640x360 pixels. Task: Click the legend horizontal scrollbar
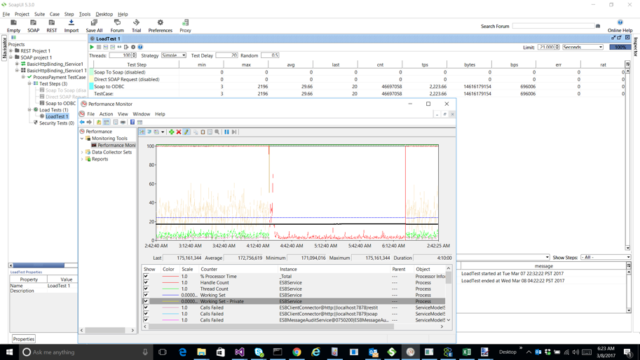271,327
